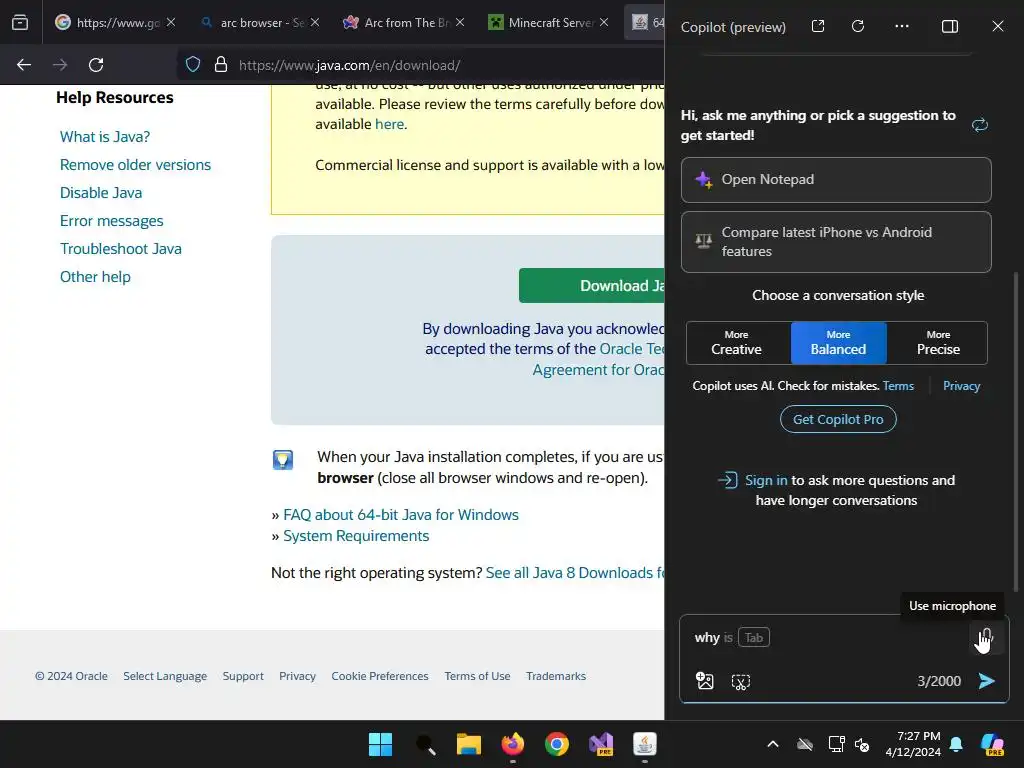Screen dimensions: 1024x768
Task: Open Windows taskbar search
Action: pyautogui.click(x=426, y=744)
